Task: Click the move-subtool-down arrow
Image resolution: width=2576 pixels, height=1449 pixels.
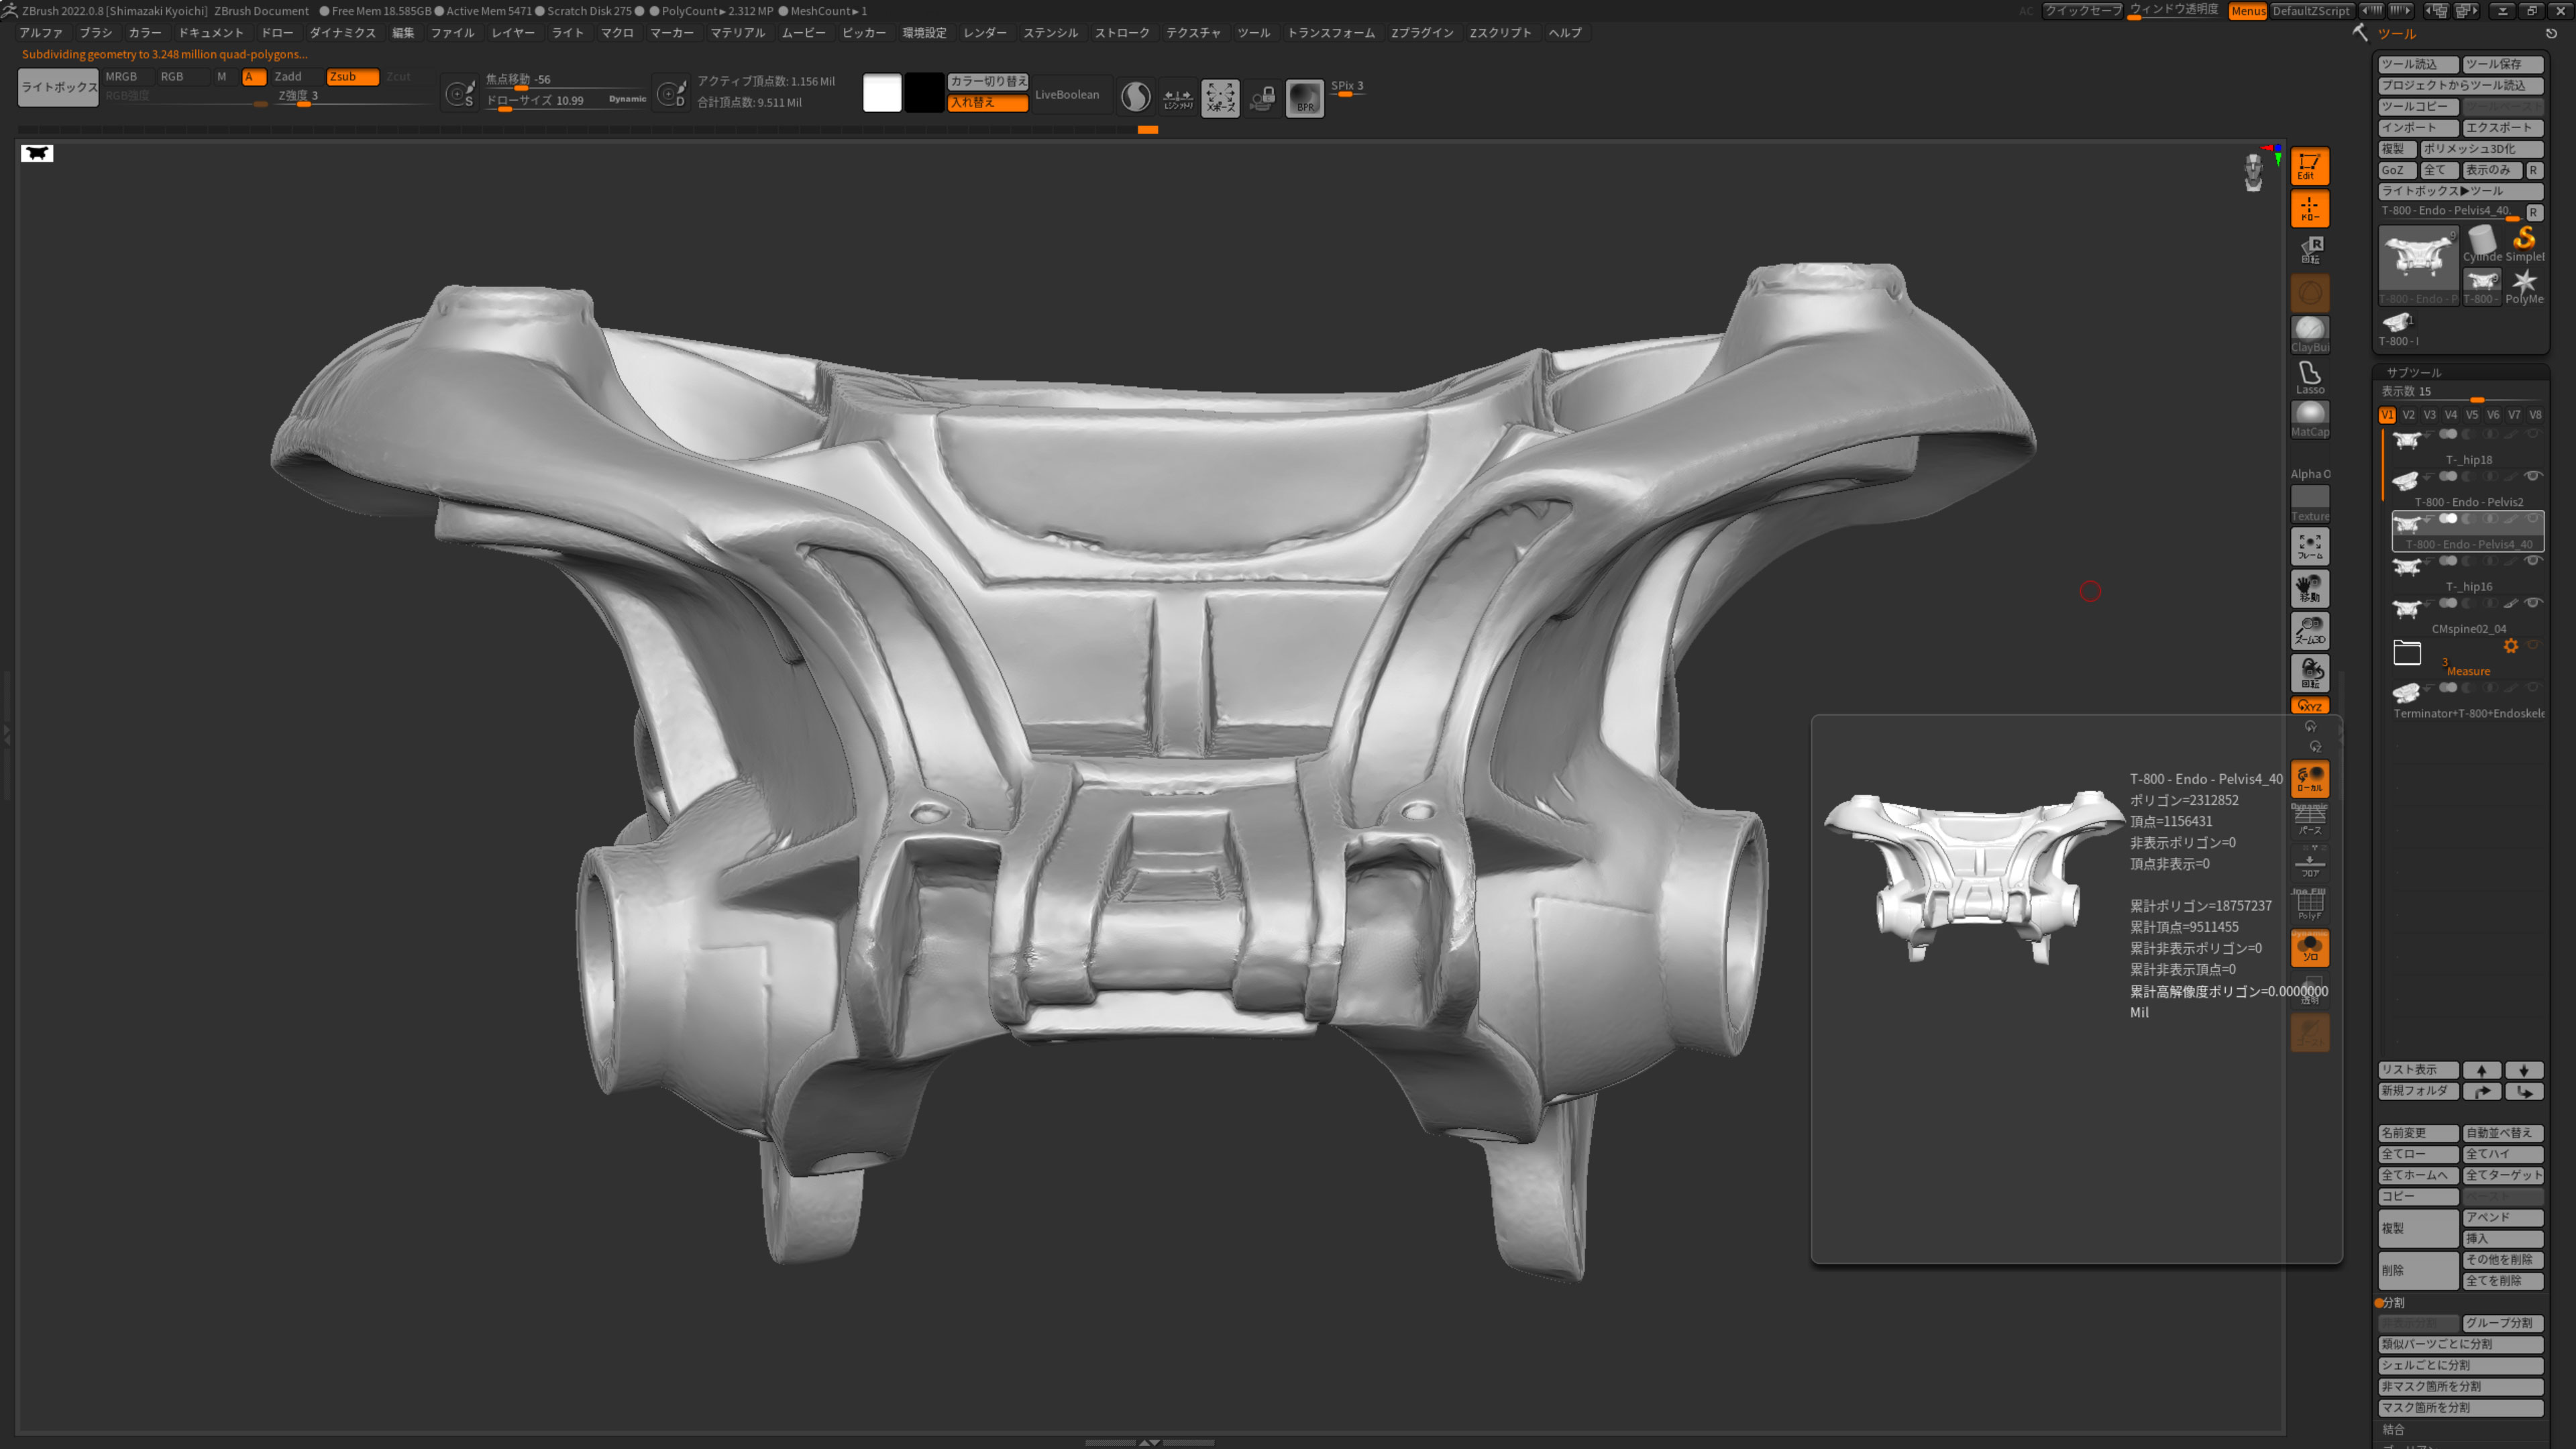Action: coord(2524,1070)
